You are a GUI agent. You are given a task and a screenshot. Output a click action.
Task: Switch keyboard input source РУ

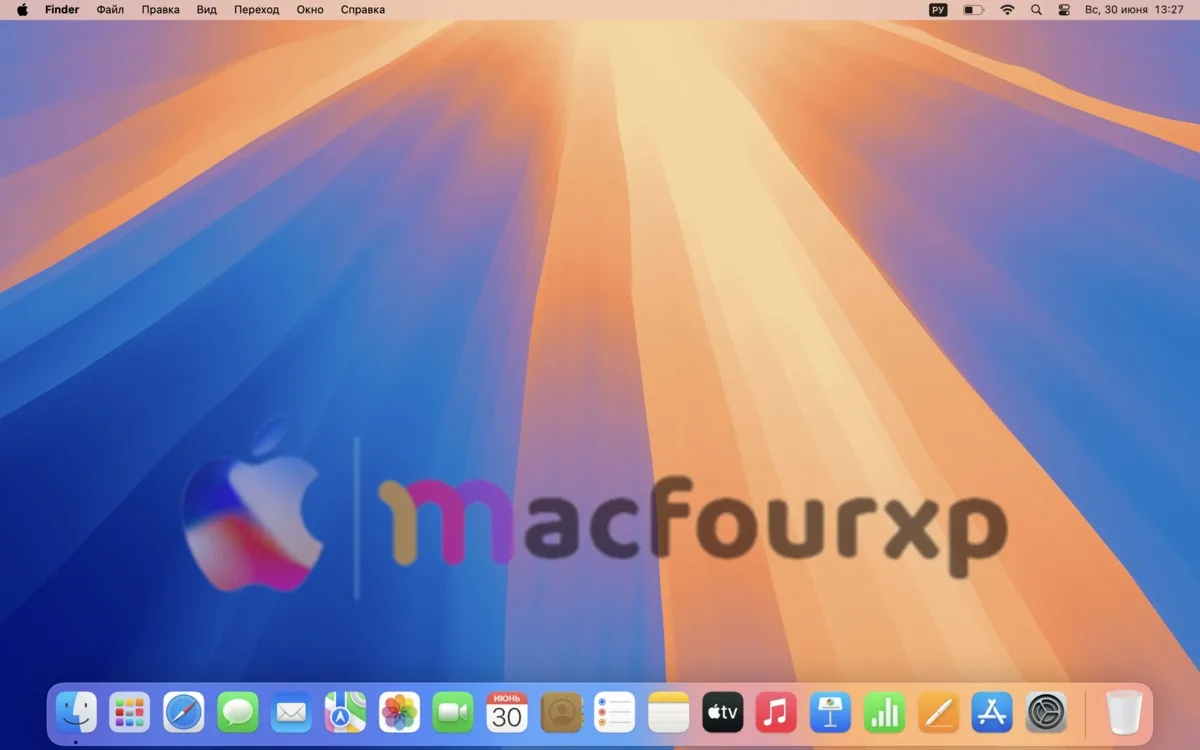click(x=938, y=10)
